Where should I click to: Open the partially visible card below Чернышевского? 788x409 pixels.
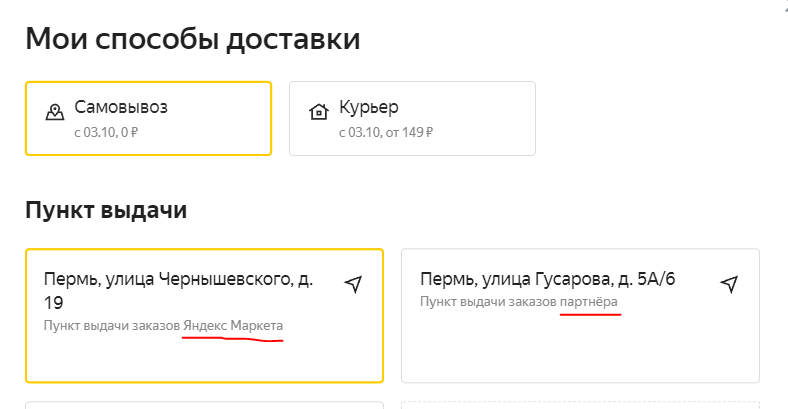(x=205, y=405)
